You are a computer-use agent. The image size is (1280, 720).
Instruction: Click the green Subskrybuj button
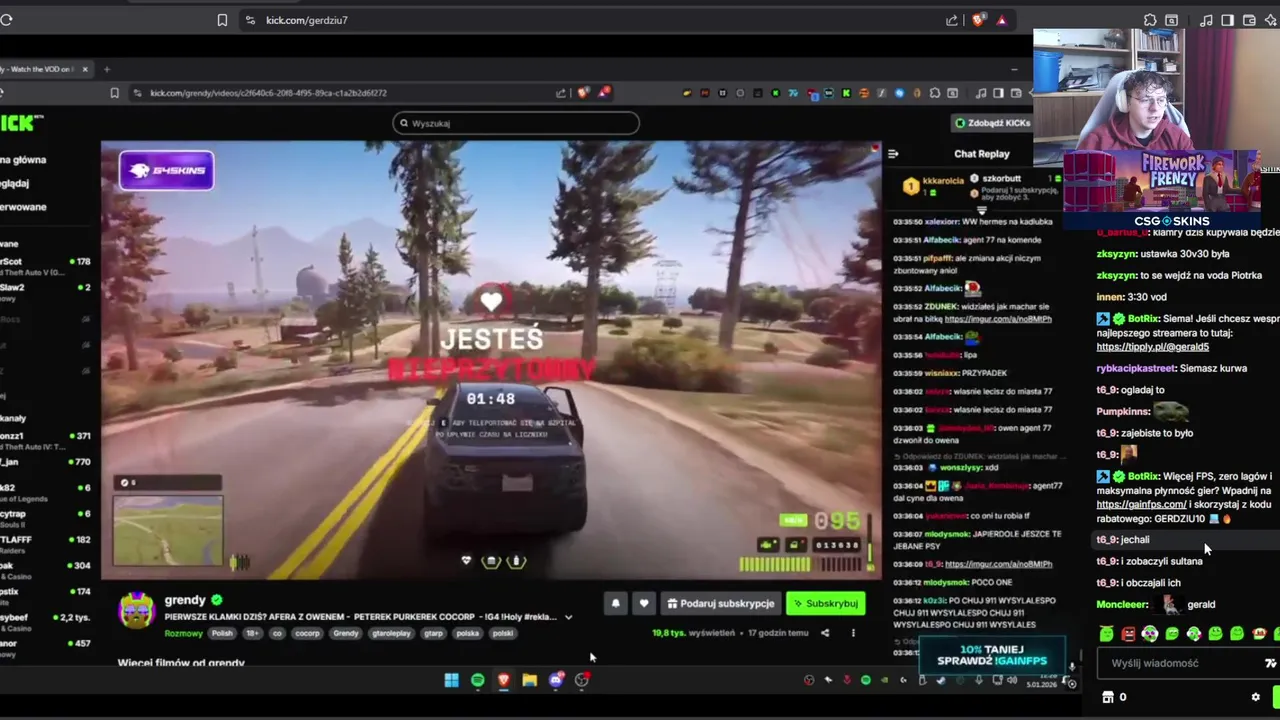(x=825, y=603)
